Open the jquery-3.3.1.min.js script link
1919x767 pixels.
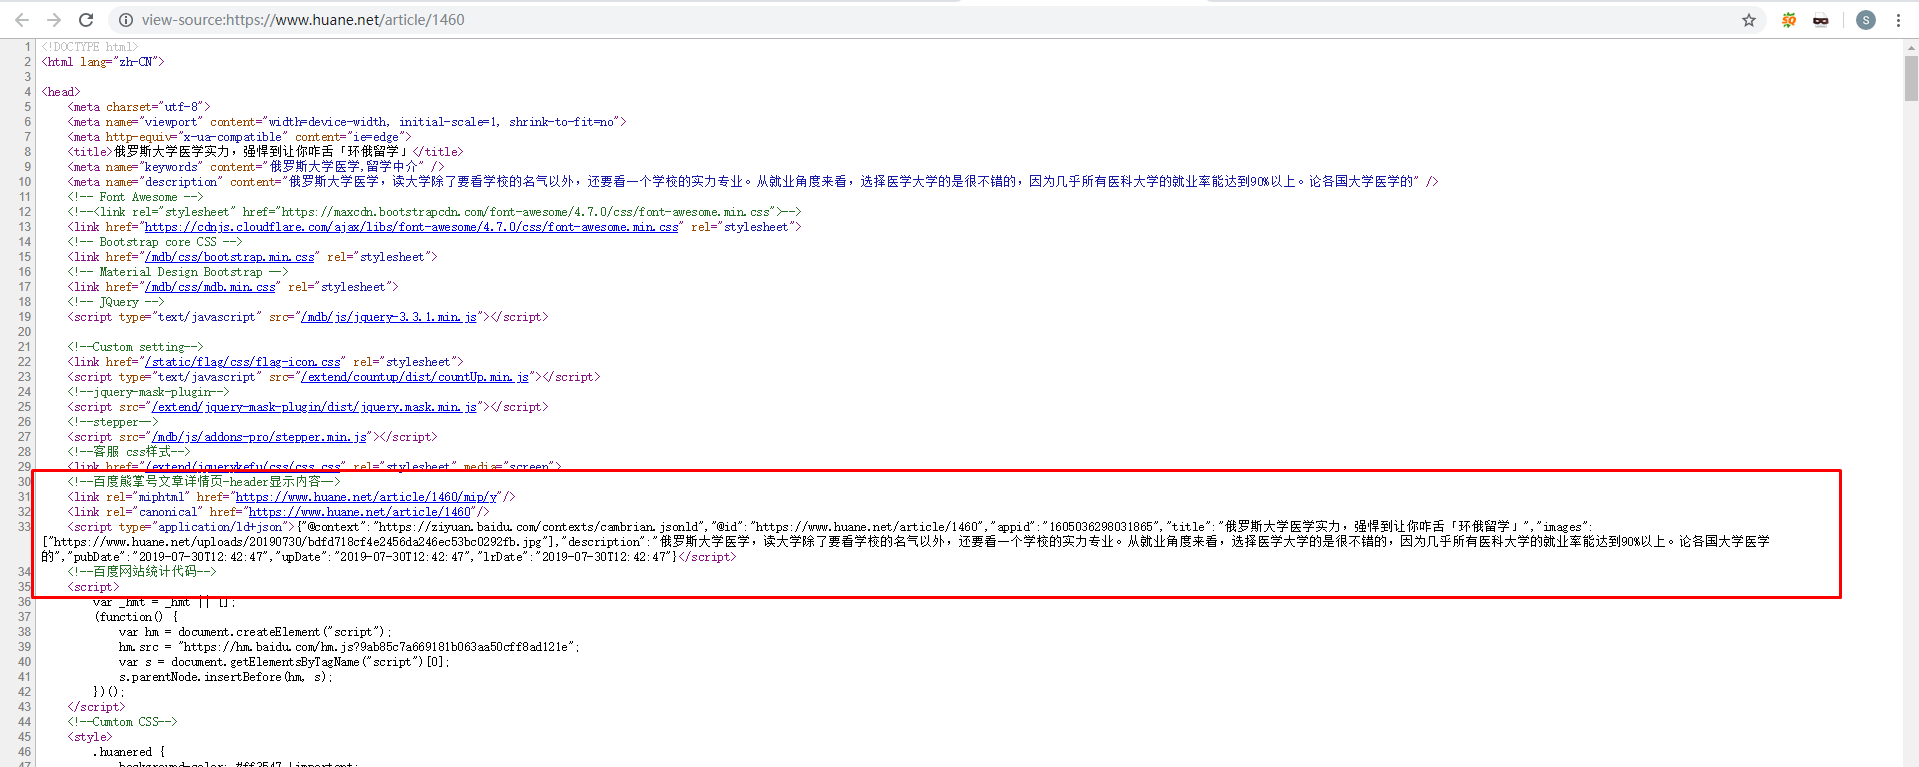coord(389,317)
